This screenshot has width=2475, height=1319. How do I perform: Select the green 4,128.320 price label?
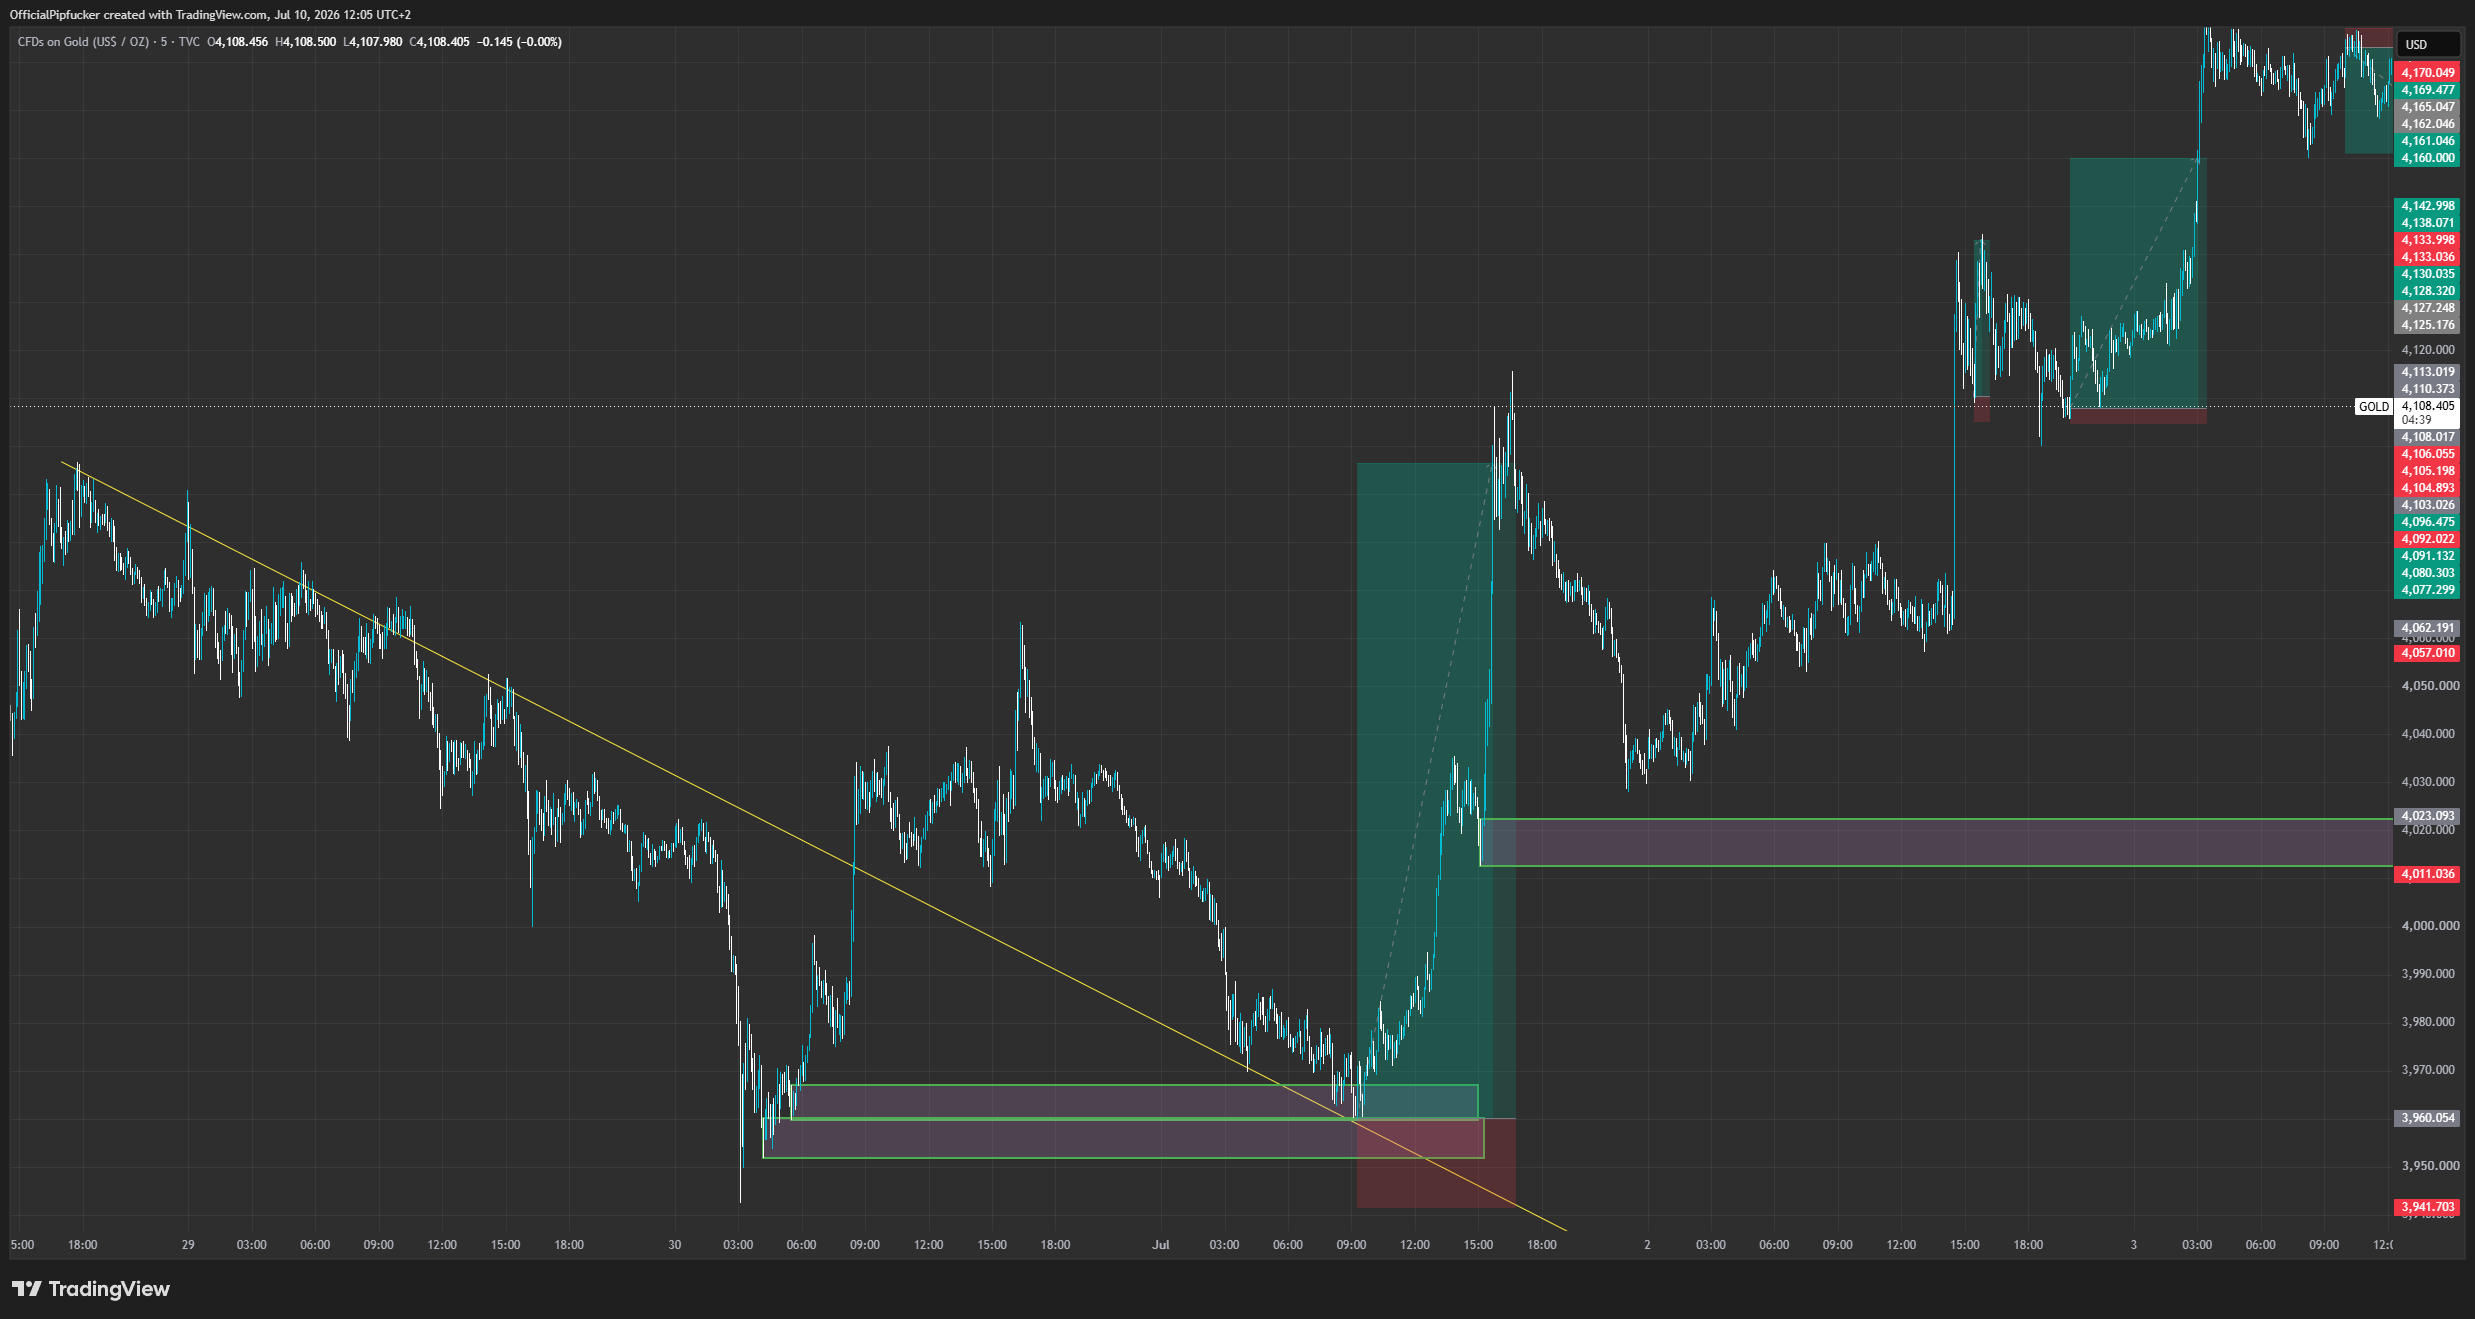click(x=2427, y=291)
